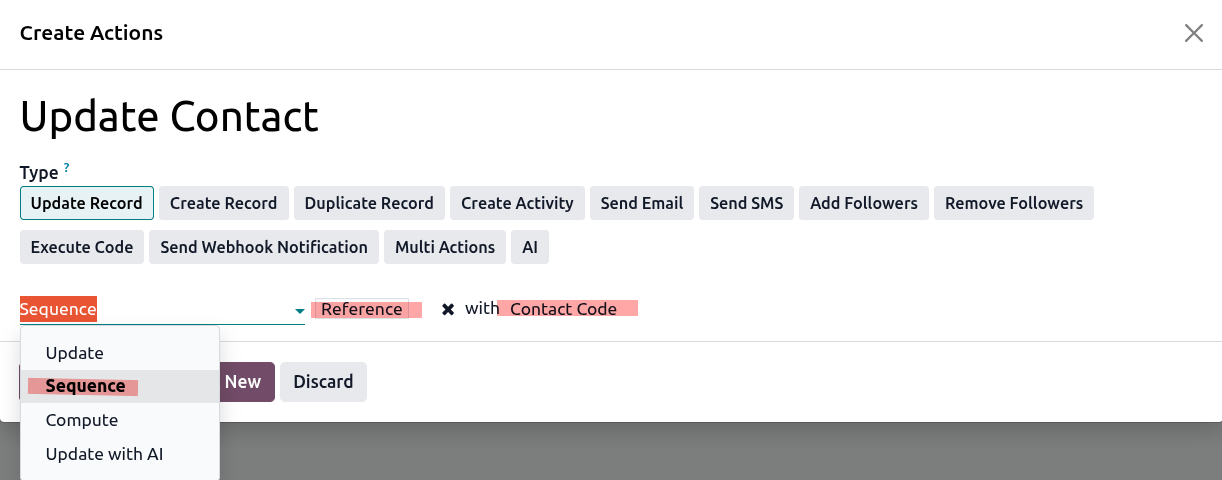
Task: Close the Create Actions dialog
Action: [x=1193, y=33]
